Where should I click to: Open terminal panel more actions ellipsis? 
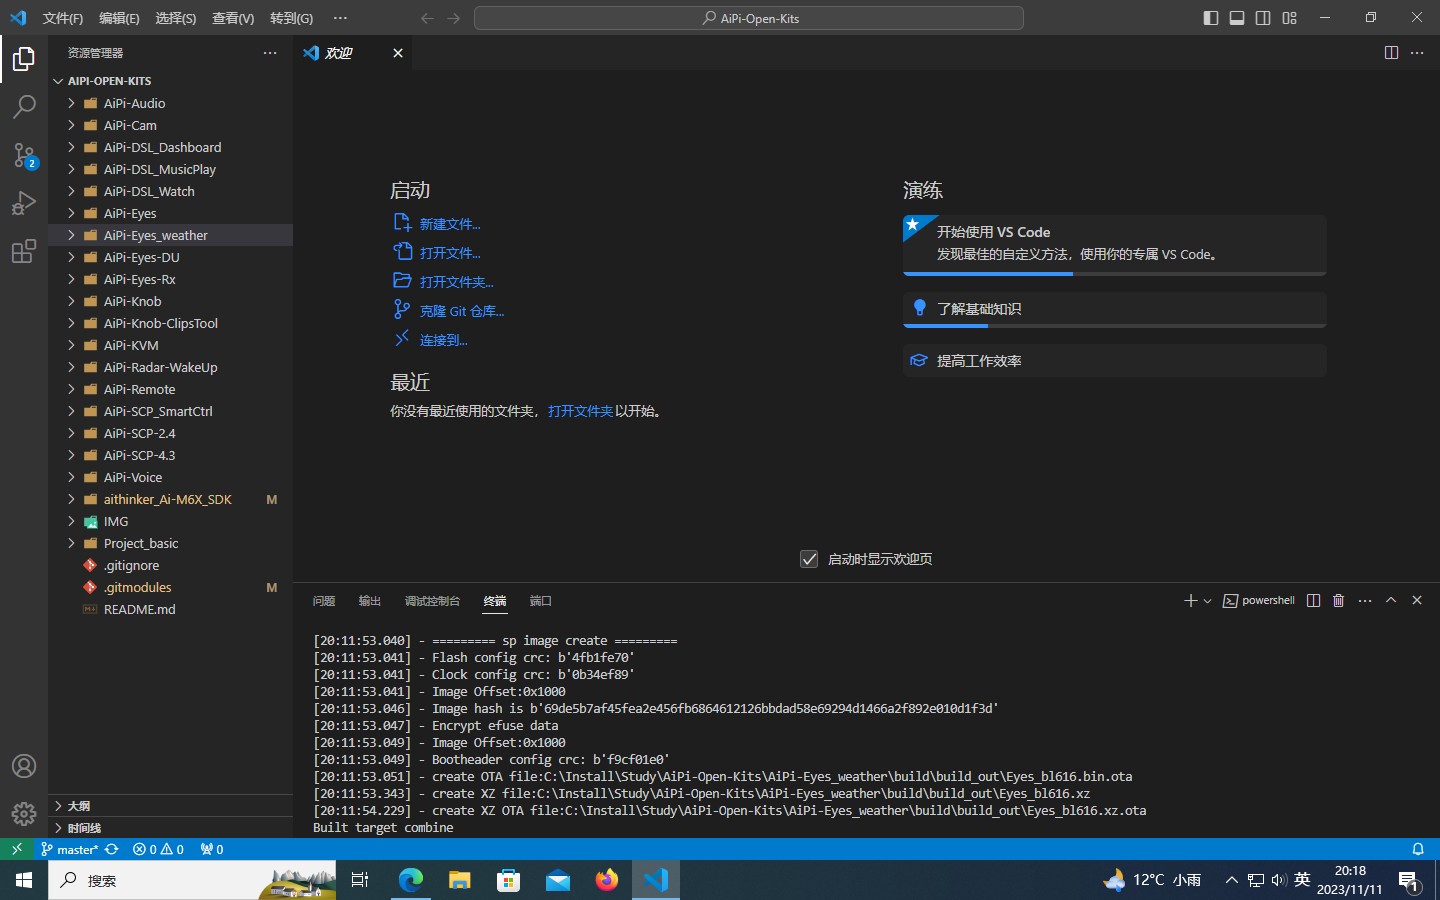pyautogui.click(x=1365, y=600)
